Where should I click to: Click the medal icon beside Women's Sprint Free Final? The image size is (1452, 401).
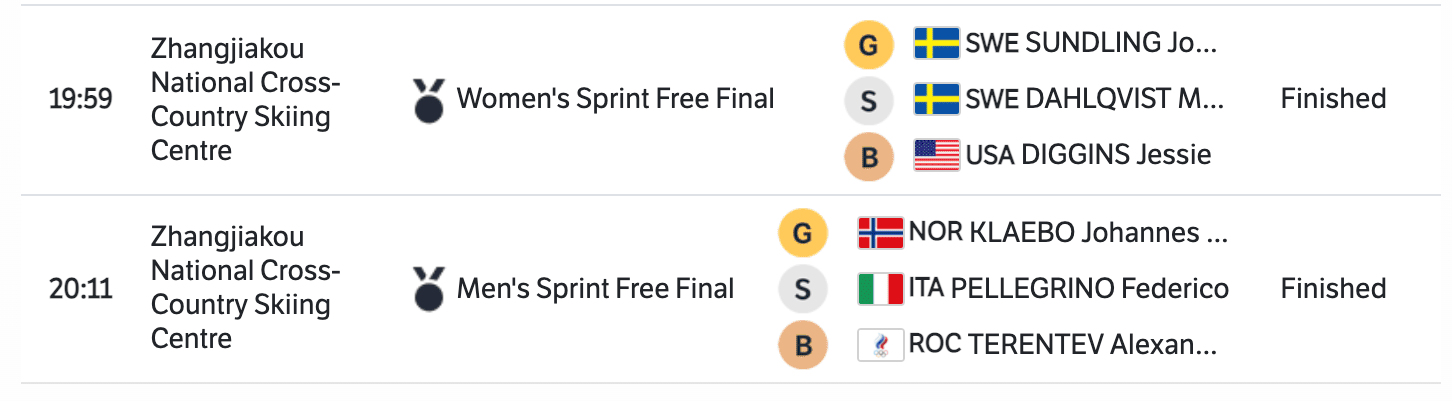point(429,100)
